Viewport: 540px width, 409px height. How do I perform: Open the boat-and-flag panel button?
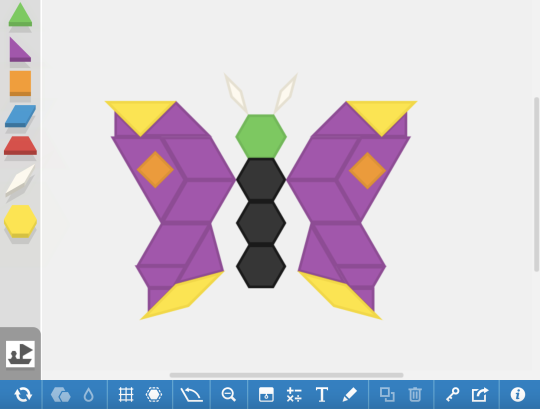click(x=20, y=354)
